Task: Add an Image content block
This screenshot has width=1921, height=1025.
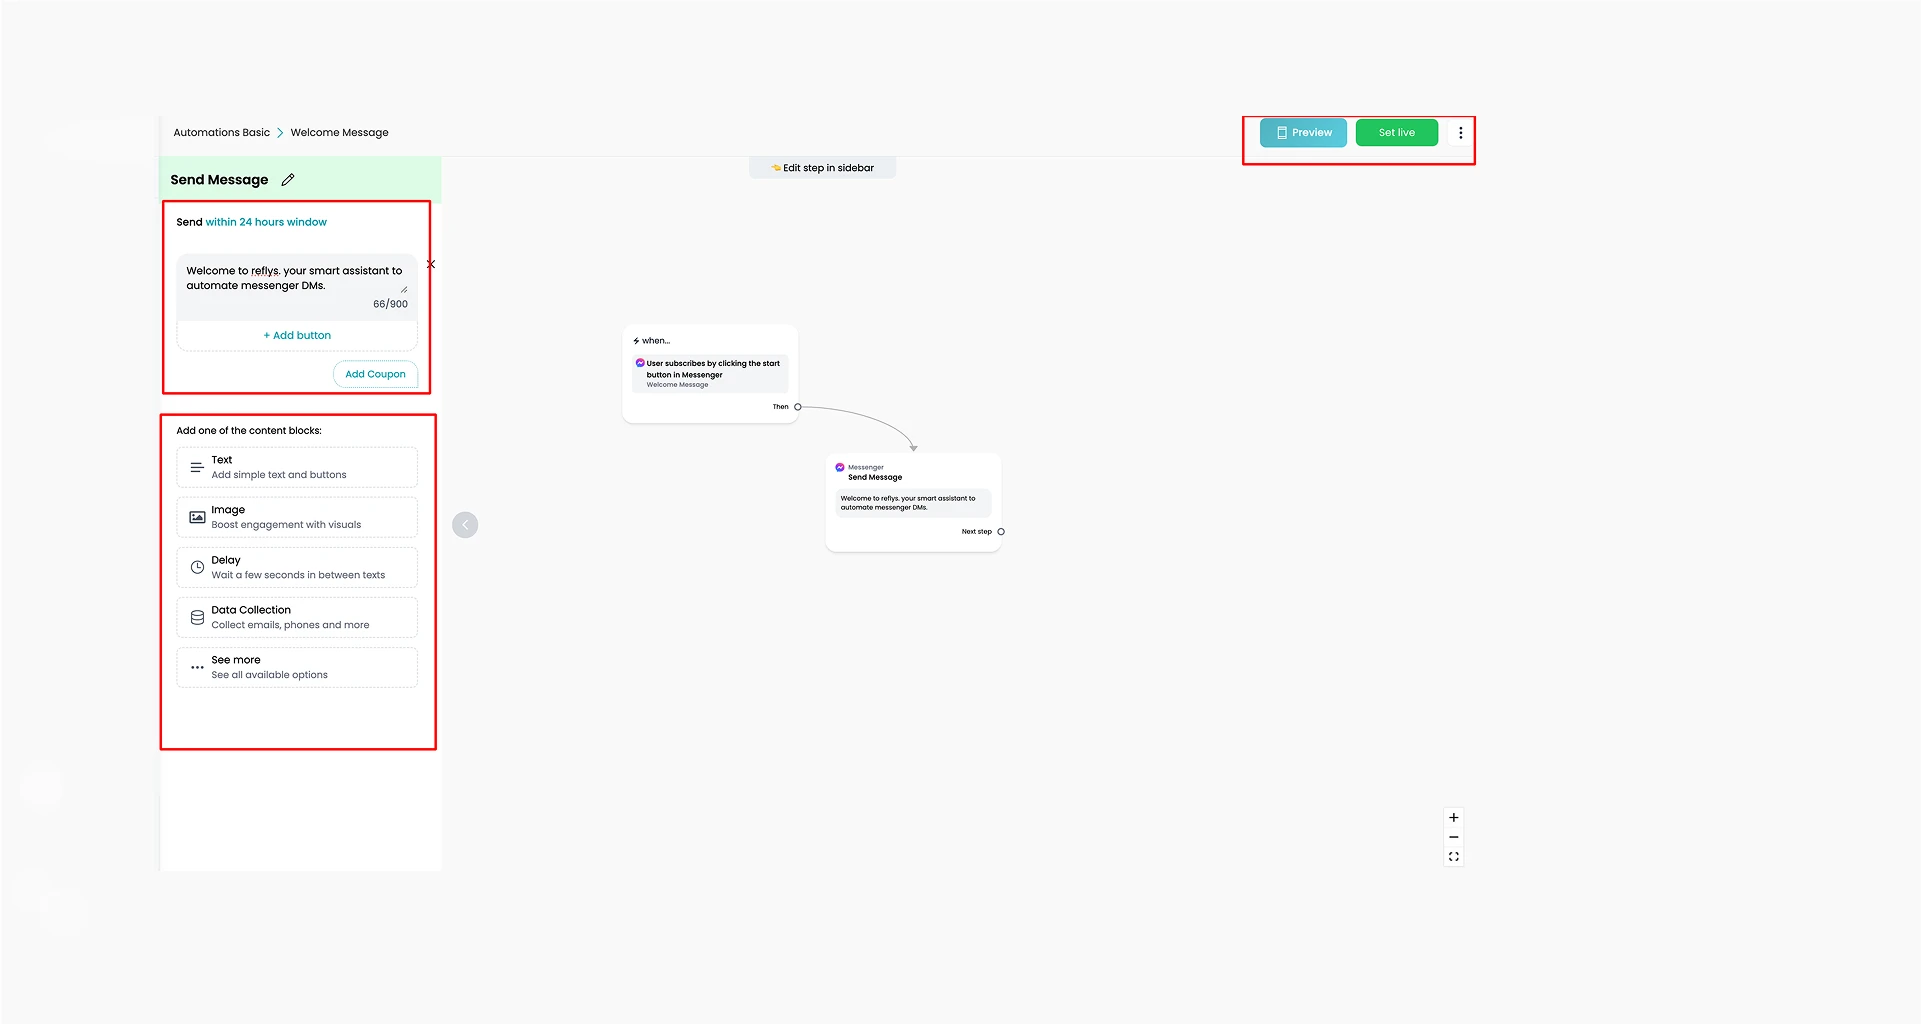Action: 297,518
